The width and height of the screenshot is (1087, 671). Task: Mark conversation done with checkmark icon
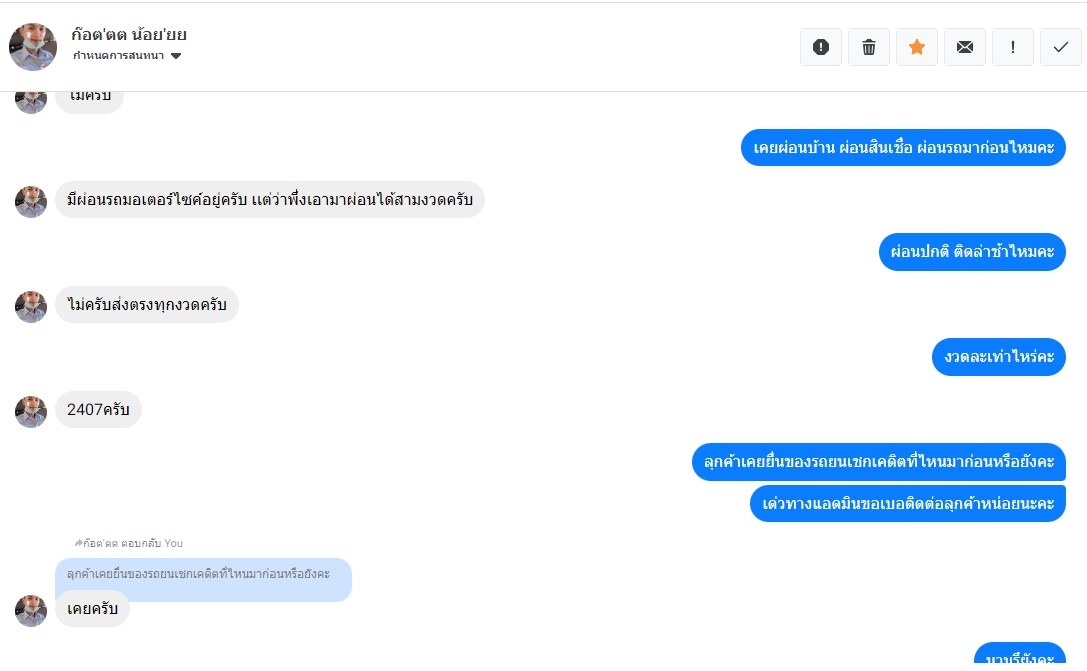click(1061, 47)
